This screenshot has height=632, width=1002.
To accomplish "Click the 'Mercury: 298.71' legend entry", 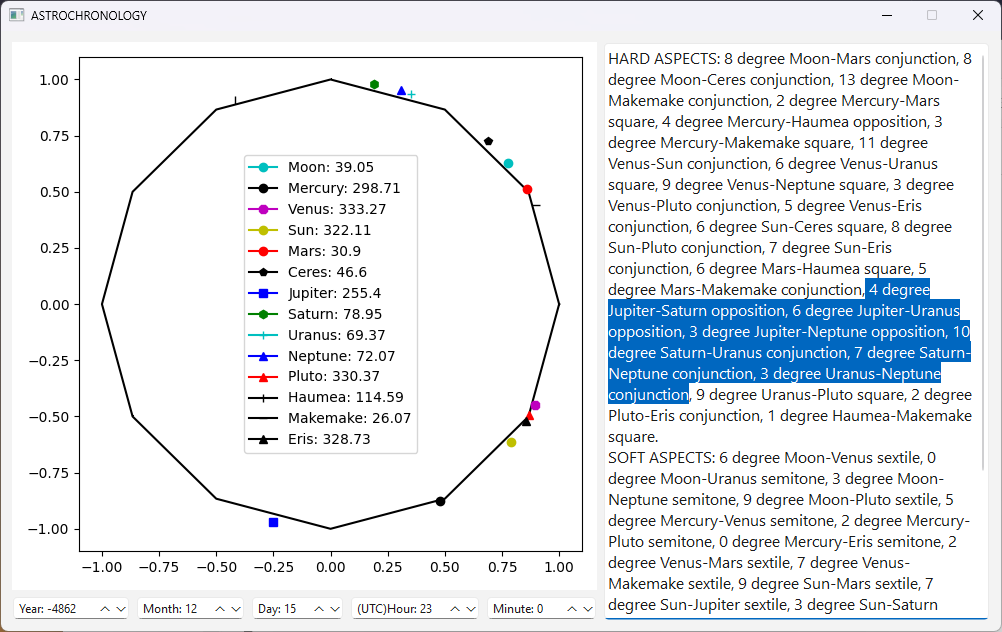I will pyautogui.click(x=324, y=189).
